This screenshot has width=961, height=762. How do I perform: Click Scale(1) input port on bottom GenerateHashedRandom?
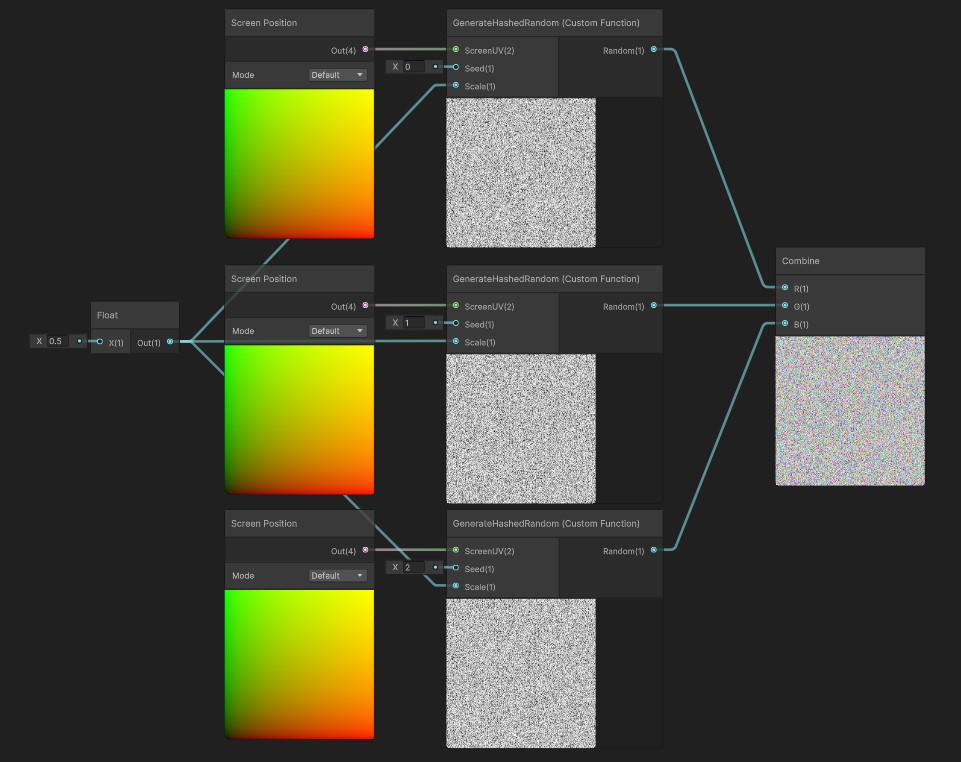(456, 586)
